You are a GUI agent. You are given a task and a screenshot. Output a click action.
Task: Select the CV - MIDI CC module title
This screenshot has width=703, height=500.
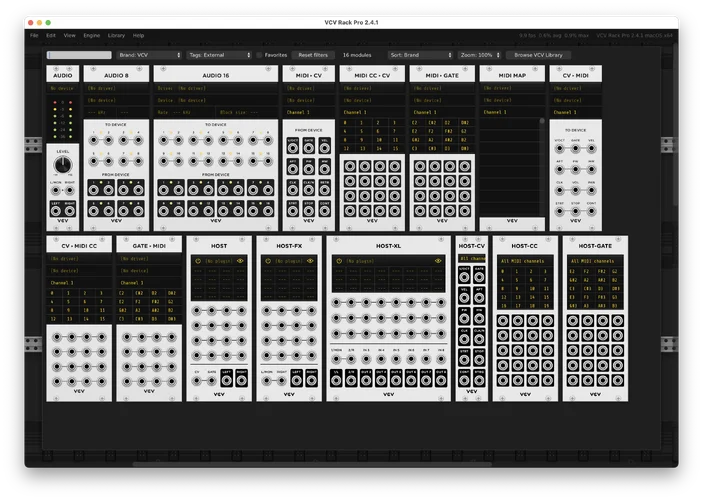(x=79, y=246)
